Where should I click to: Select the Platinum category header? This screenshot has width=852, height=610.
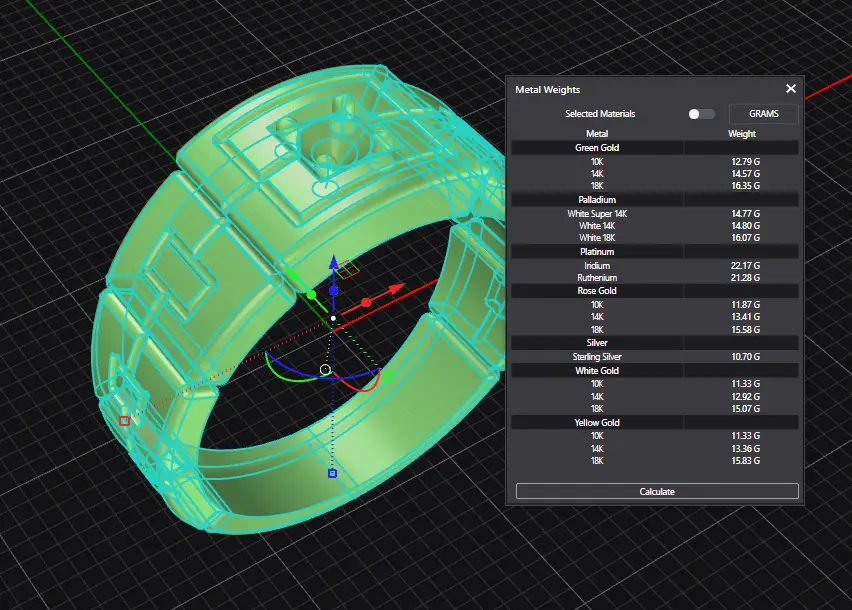597,252
